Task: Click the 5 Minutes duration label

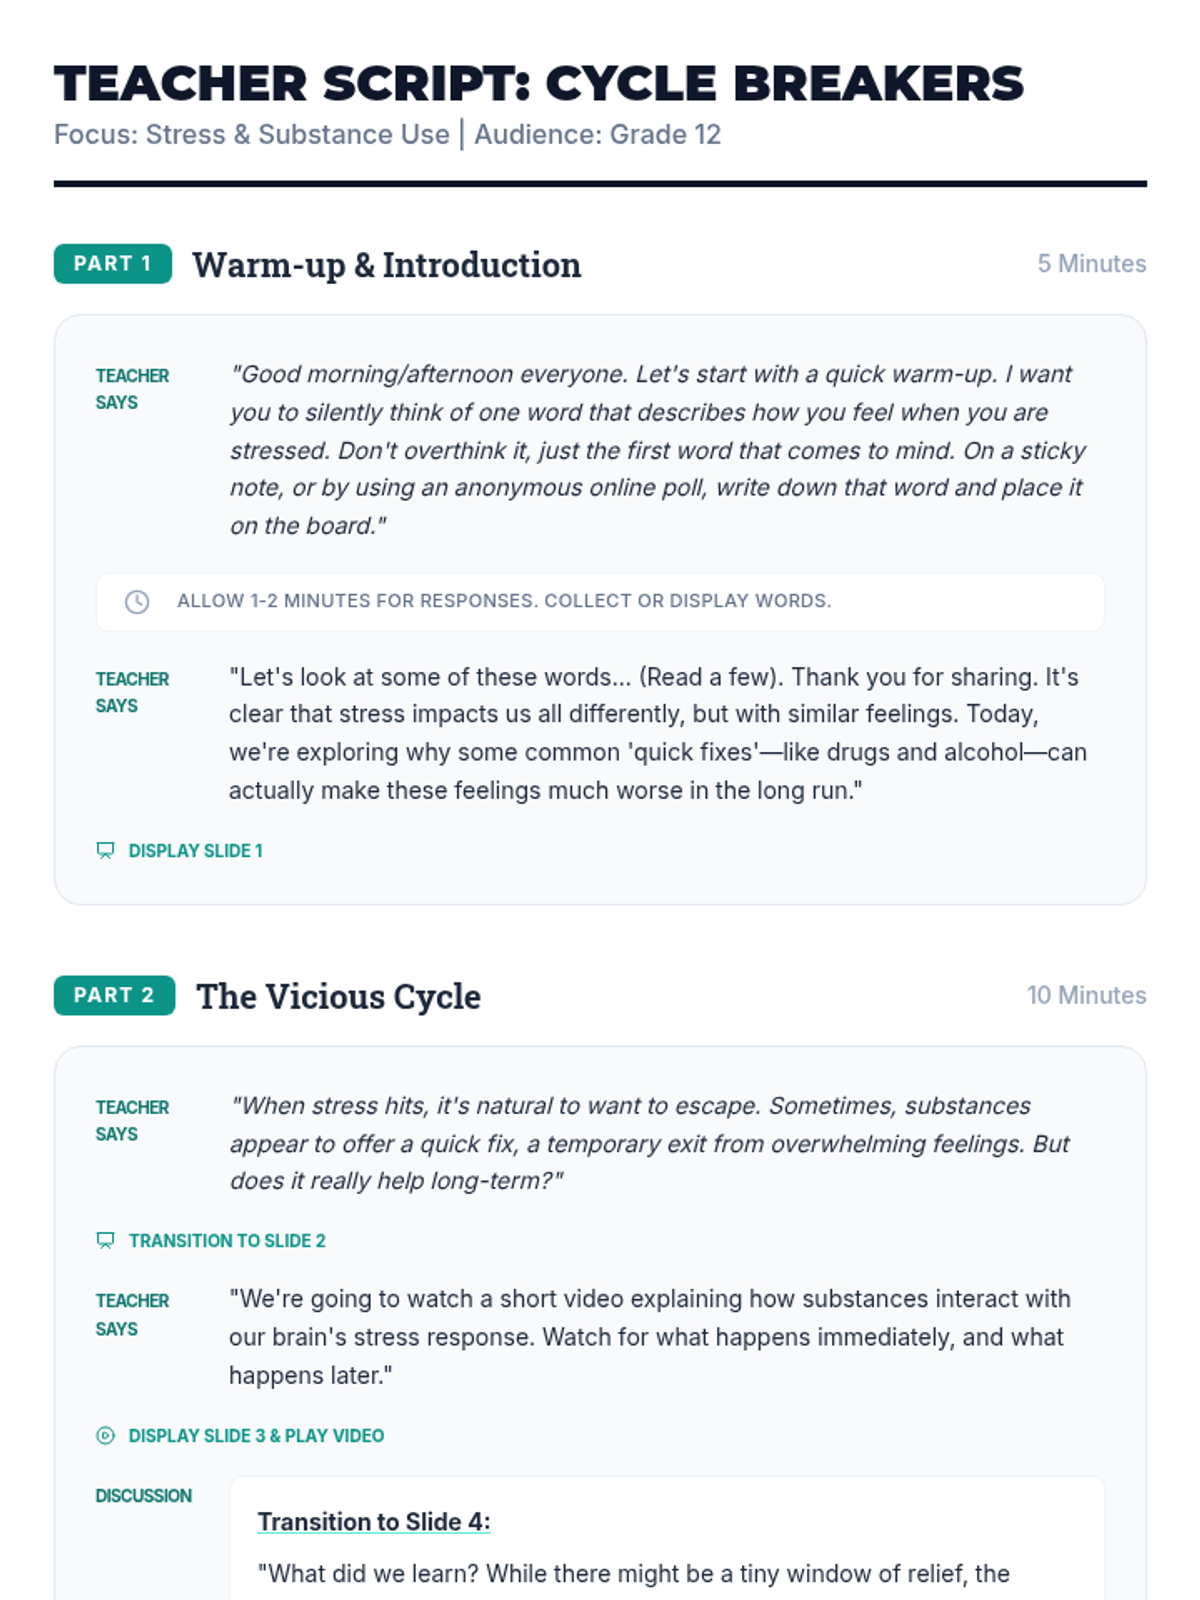Action: tap(1091, 264)
